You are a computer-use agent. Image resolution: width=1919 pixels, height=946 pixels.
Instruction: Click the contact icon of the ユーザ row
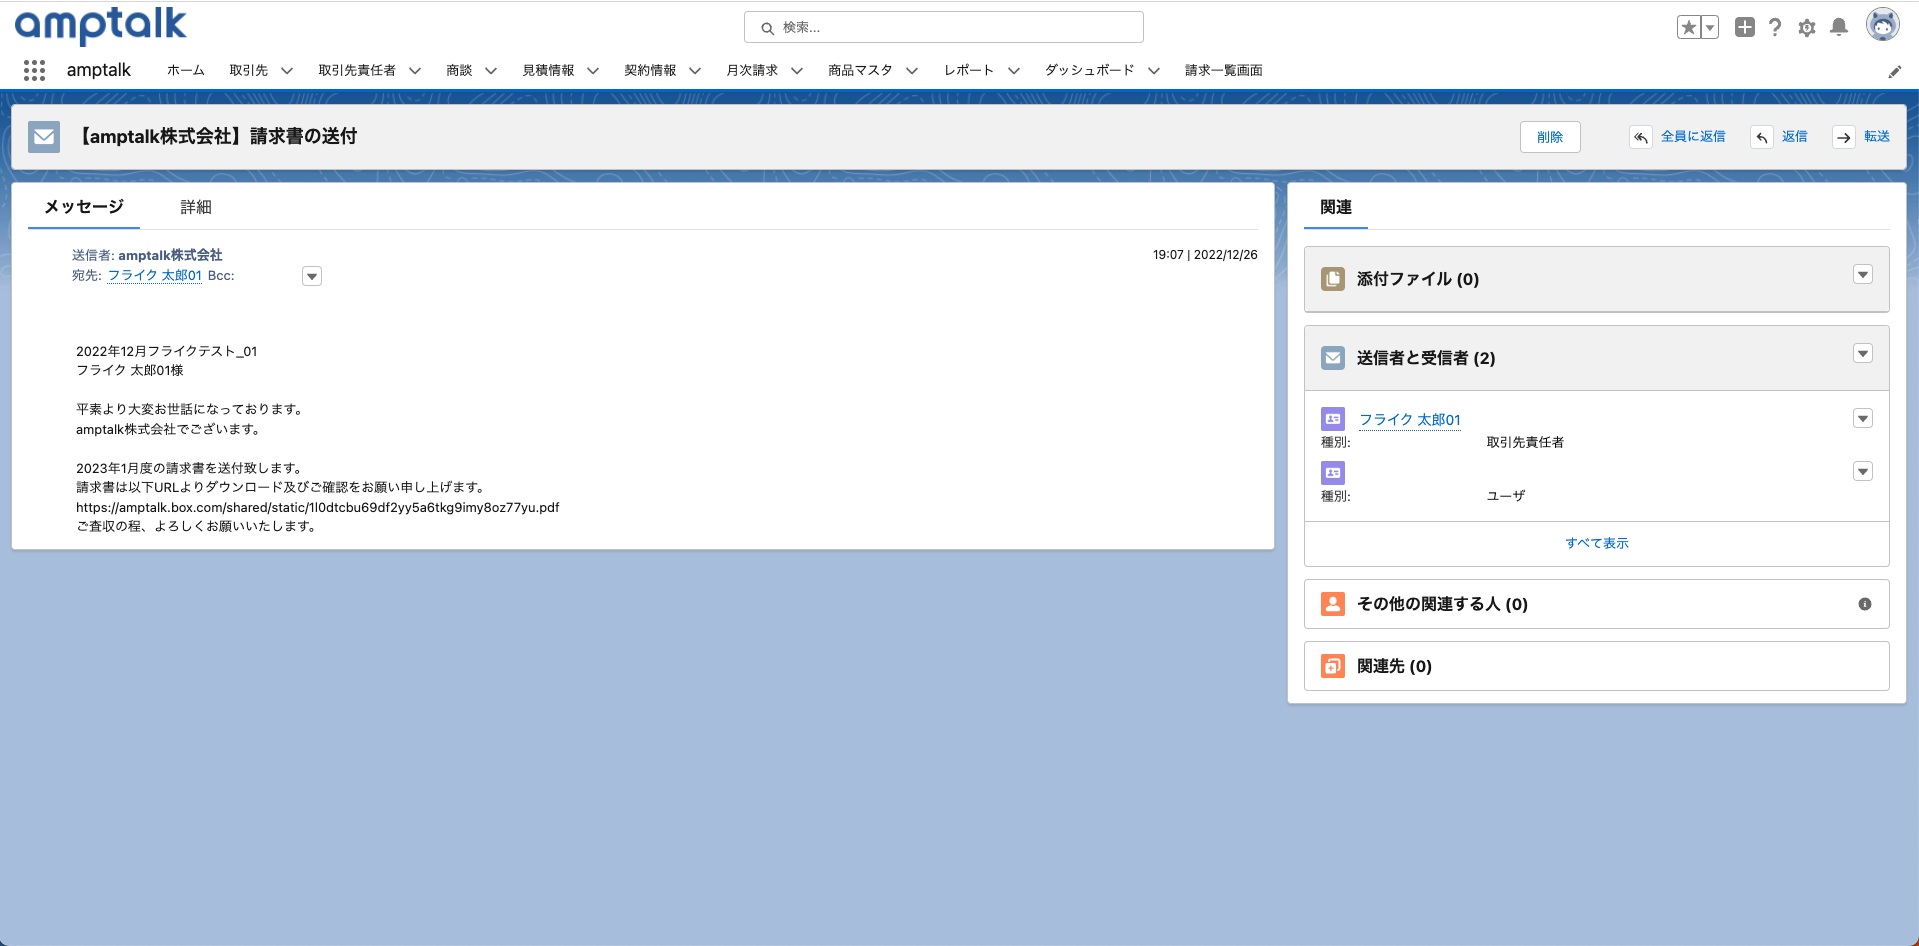click(1333, 473)
